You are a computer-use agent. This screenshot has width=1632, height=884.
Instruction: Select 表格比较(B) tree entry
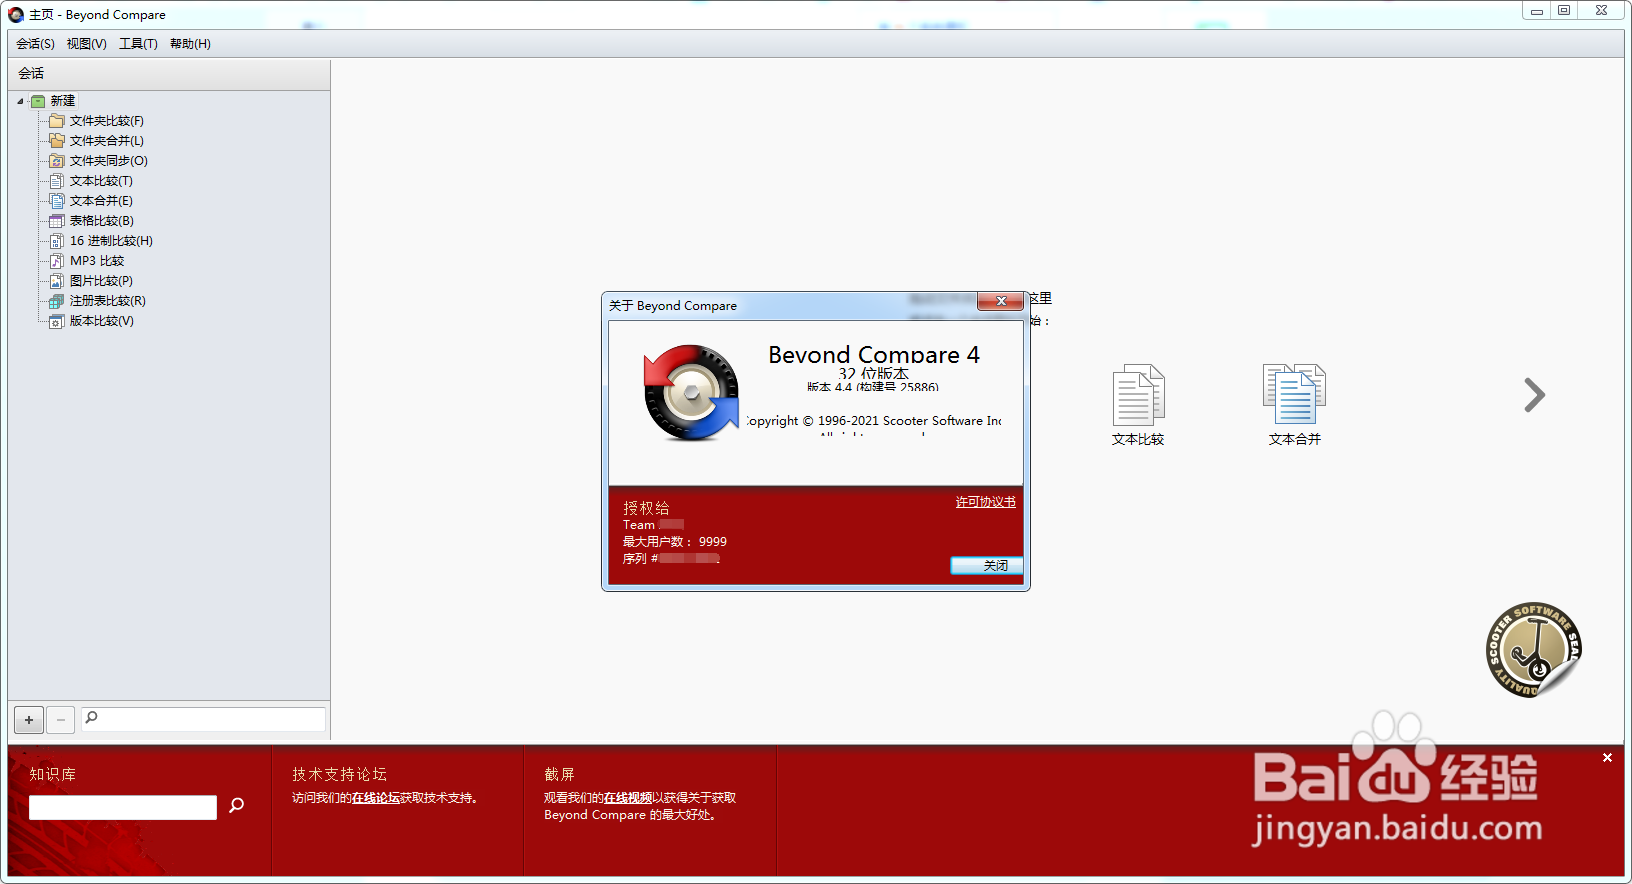coord(102,221)
